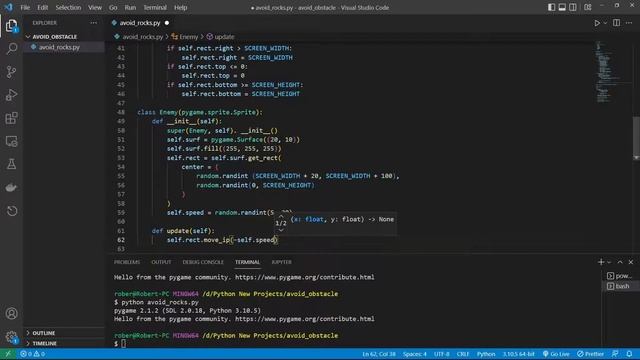Toggle the bottom panel layout icon
This screenshot has width=640, height=360.
[562, 7]
